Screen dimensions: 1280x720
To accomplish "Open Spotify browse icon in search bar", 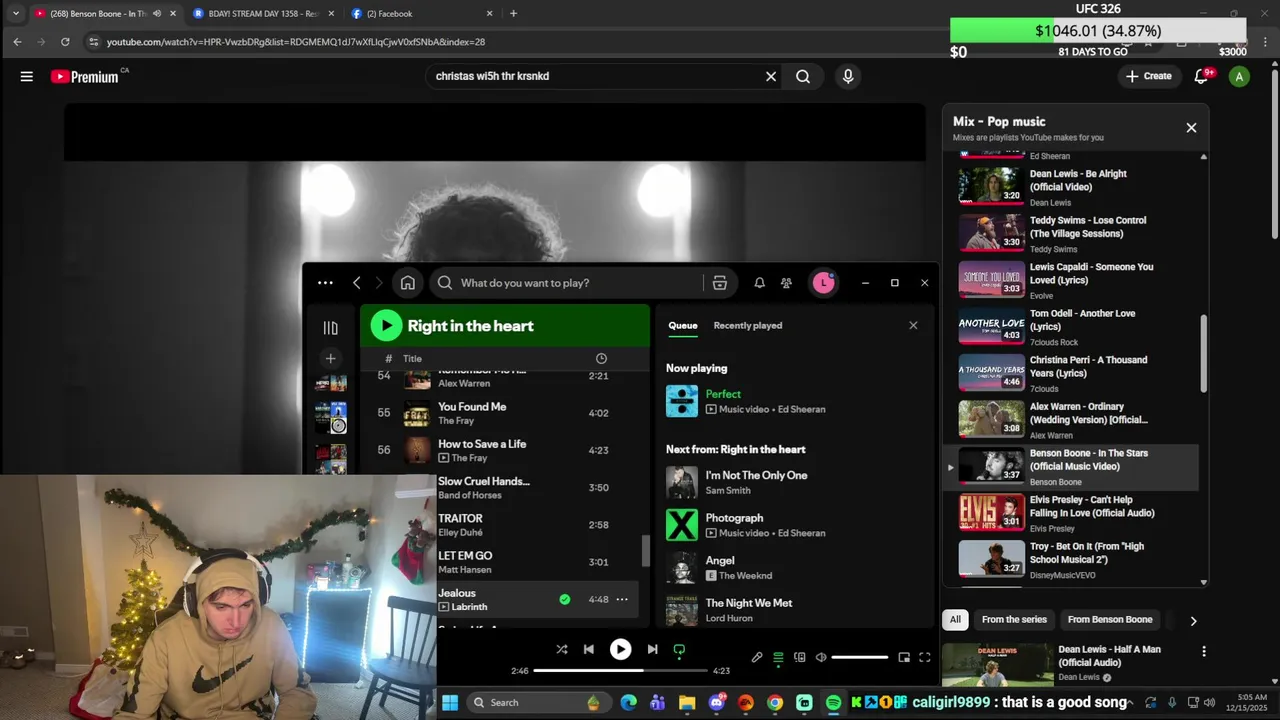I will (x=719, y=283).
